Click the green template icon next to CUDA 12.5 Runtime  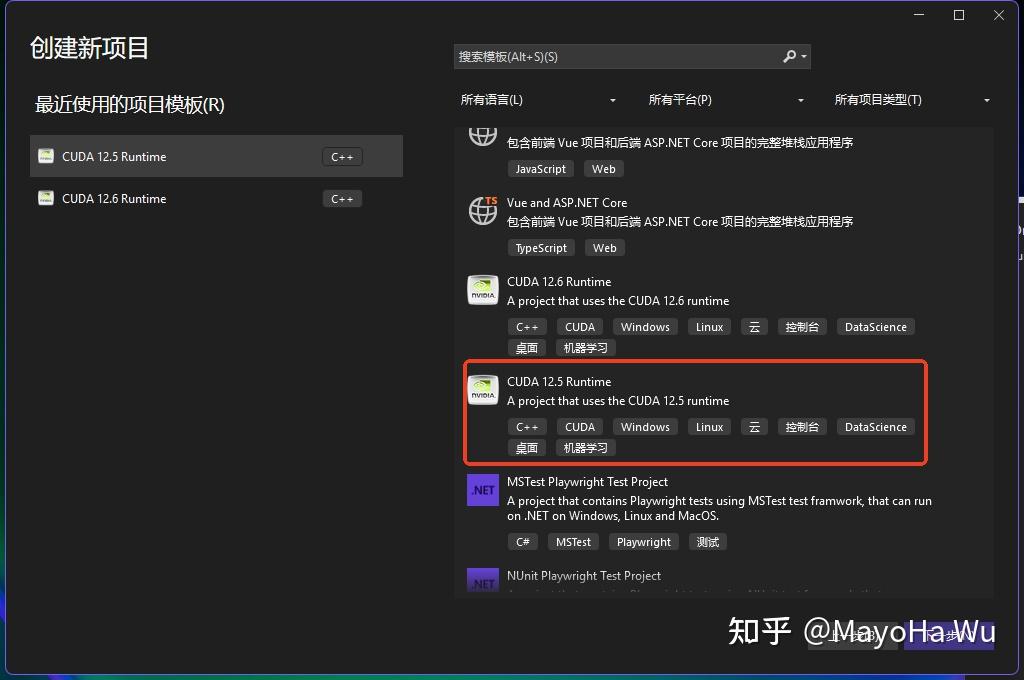45,156
